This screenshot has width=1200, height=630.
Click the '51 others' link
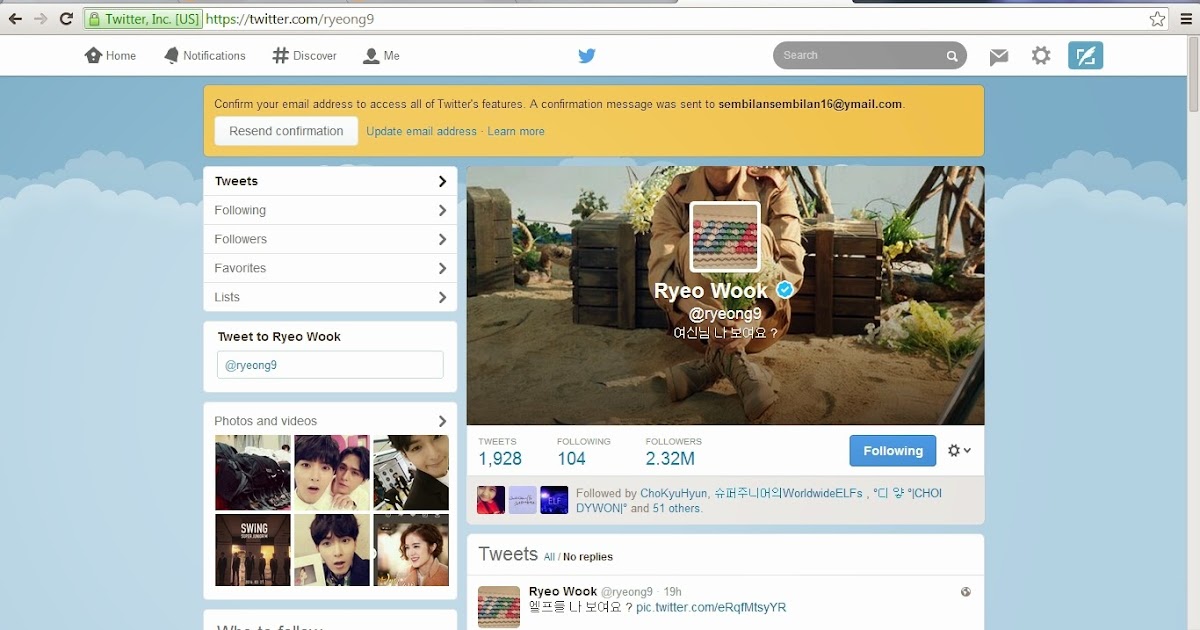(677, 508)
